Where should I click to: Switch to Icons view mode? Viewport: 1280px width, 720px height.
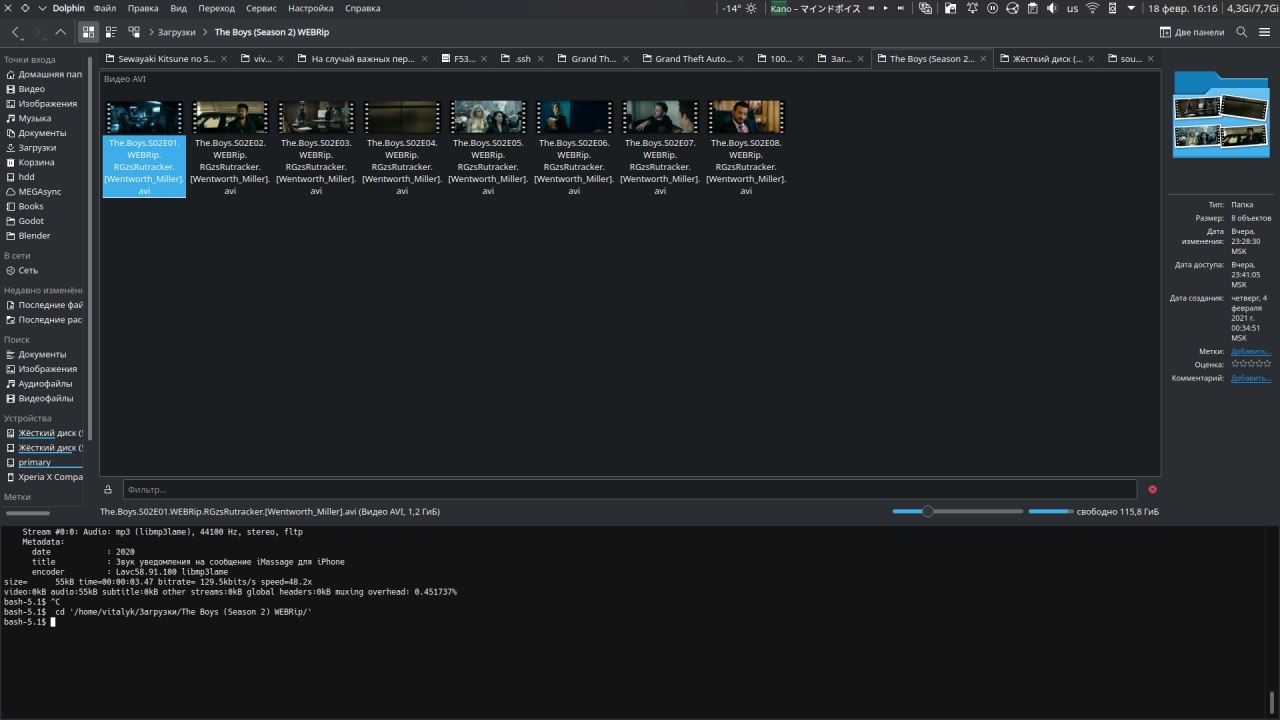[x=89, y=32]
